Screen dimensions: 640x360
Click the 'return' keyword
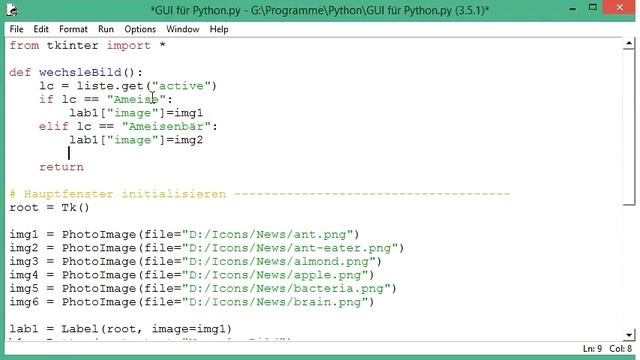click(x=61, y=167)
